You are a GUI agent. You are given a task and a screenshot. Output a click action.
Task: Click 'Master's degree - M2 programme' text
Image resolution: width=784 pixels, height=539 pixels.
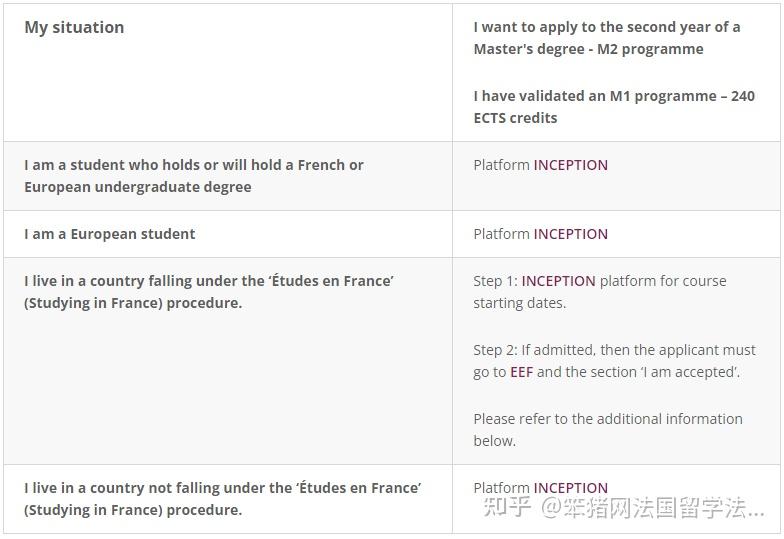click(588, 49)
